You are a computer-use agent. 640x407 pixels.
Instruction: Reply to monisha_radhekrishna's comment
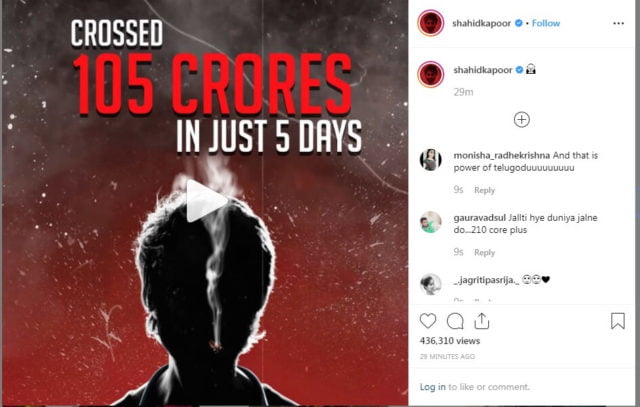click(485, 190)
